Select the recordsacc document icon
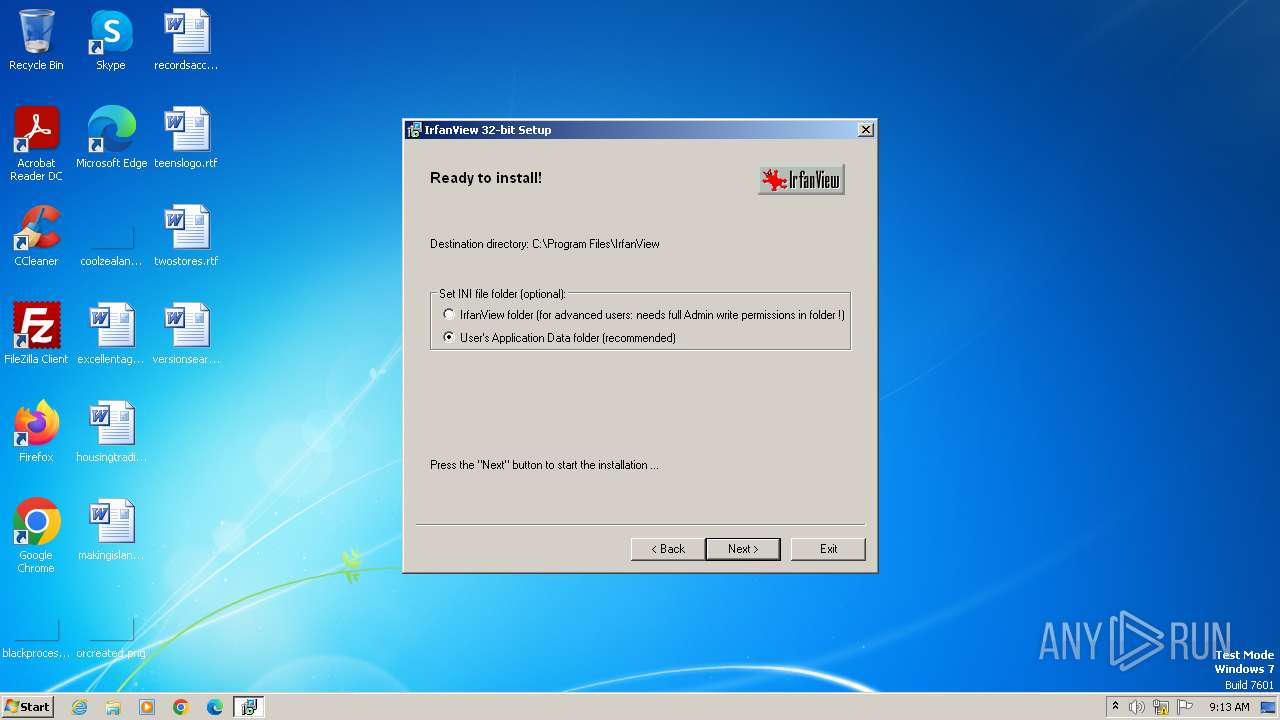Screen dimensions: 1280x720 pyautogui.click(x=186, y=40)
